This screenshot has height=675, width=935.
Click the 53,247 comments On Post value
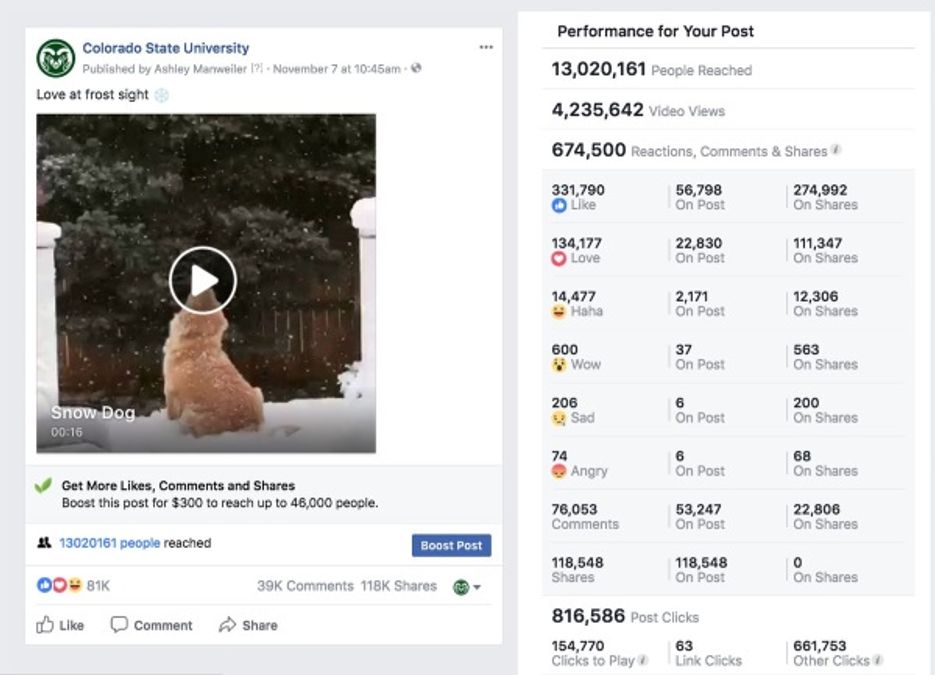pyautogui.click(x=698, y=509)
